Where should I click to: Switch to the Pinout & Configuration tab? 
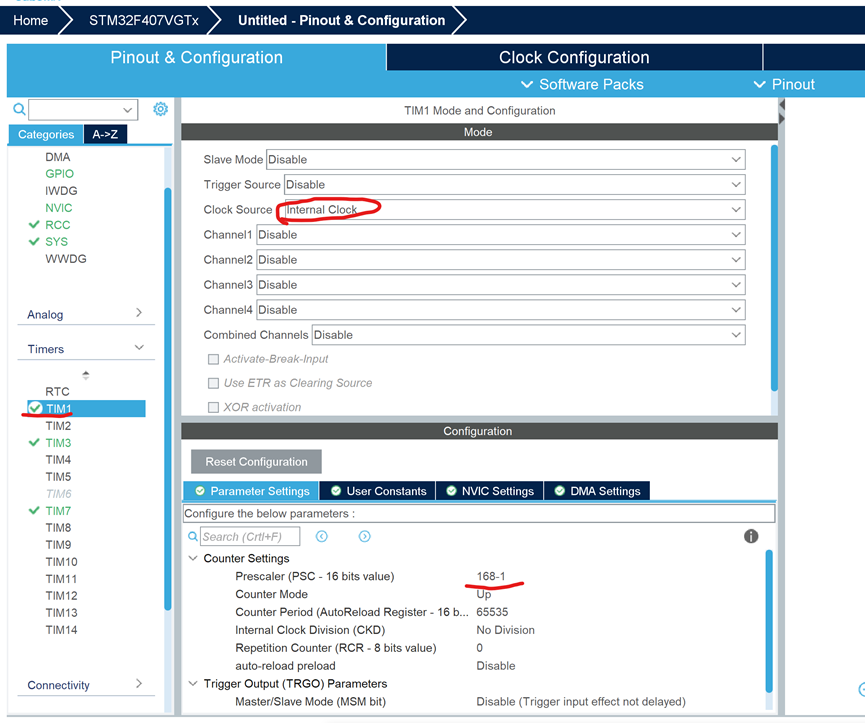pos(196,57)
